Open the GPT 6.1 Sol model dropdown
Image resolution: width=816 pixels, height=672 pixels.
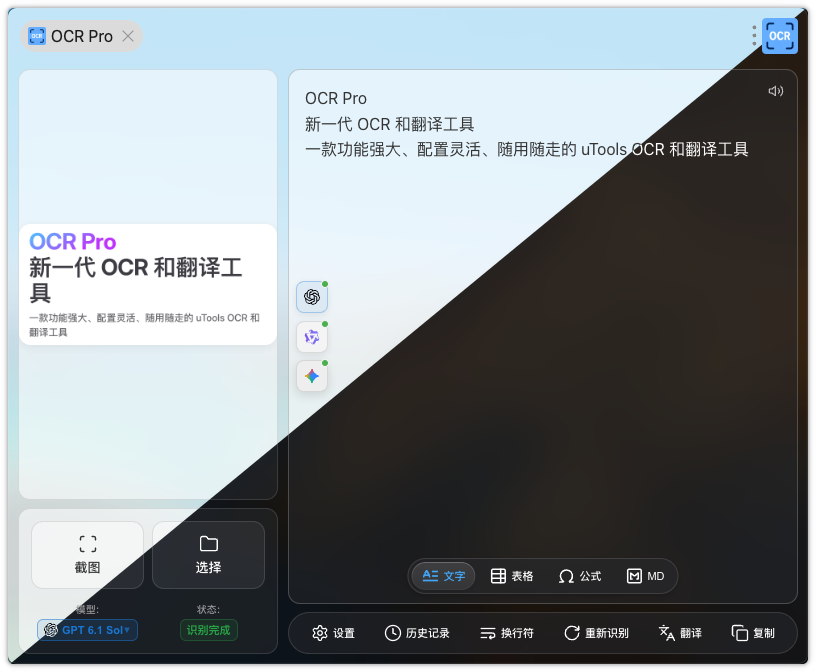[87, 630]
